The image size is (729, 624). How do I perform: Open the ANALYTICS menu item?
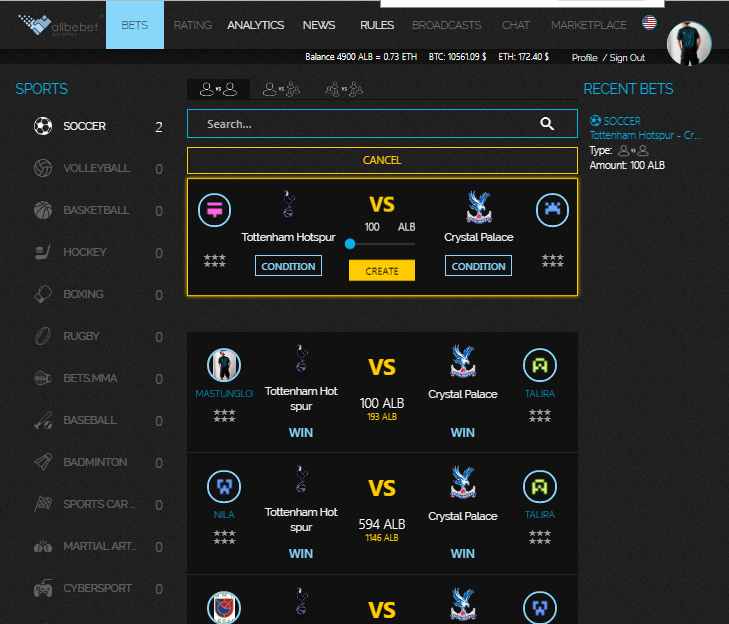(256, 25)
